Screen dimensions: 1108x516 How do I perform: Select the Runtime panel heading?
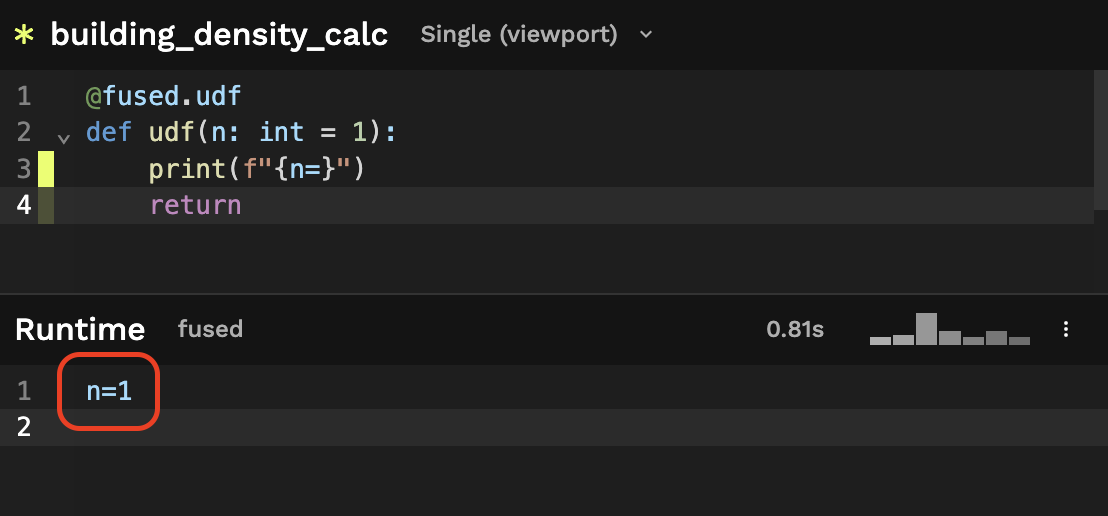coord(80,329)
